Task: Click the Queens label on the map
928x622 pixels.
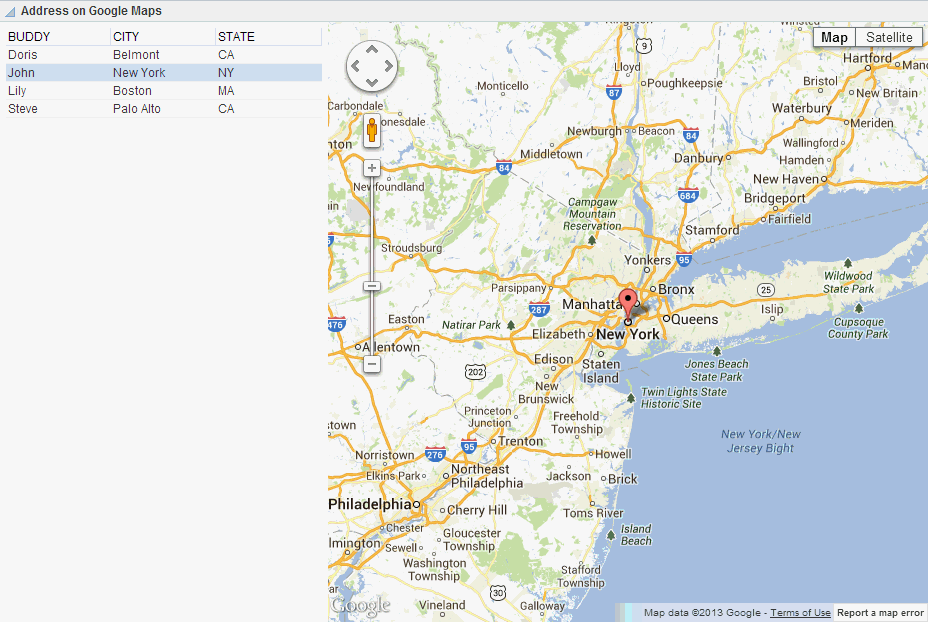Action: click(695, 320)
